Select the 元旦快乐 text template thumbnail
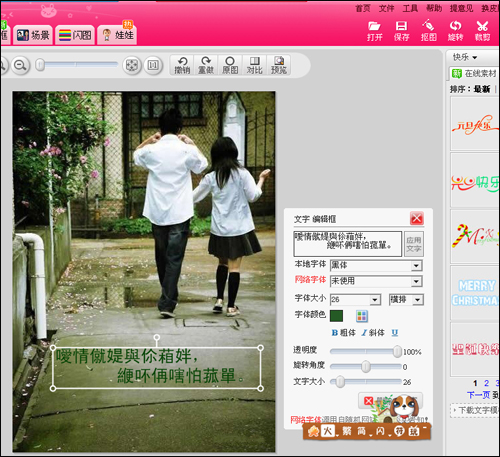This screenshot has width=500, height=457. [x=475, y=124]
